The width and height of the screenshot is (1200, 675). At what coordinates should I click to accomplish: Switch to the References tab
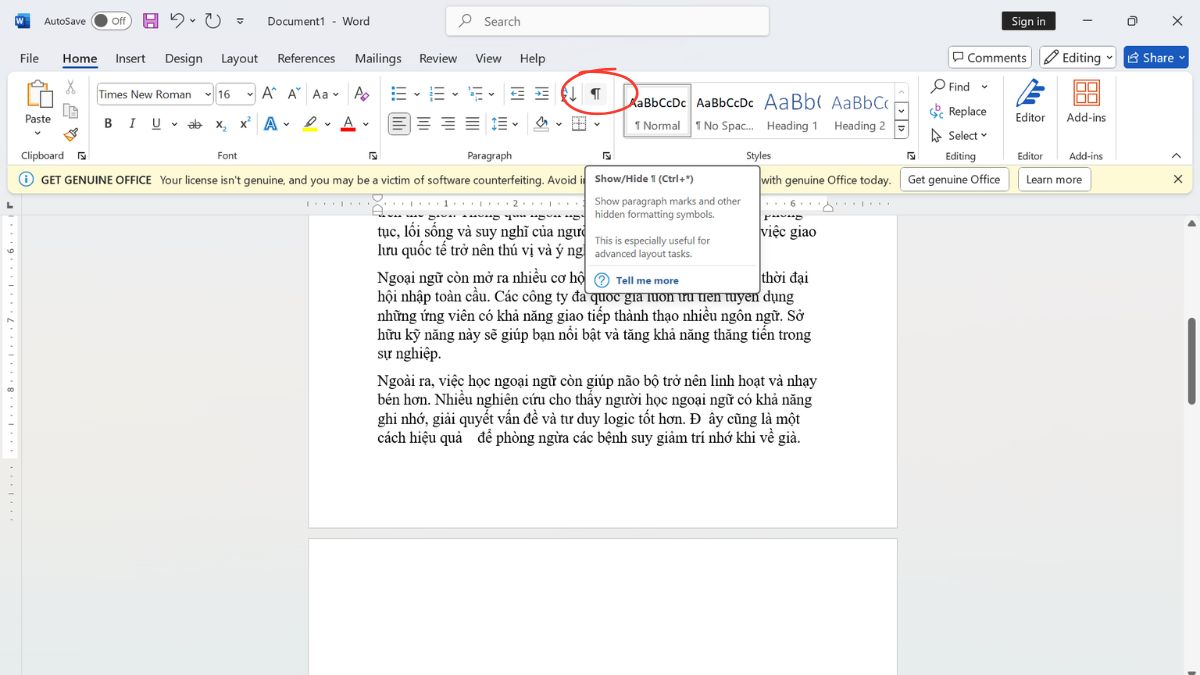coord(306,58)
